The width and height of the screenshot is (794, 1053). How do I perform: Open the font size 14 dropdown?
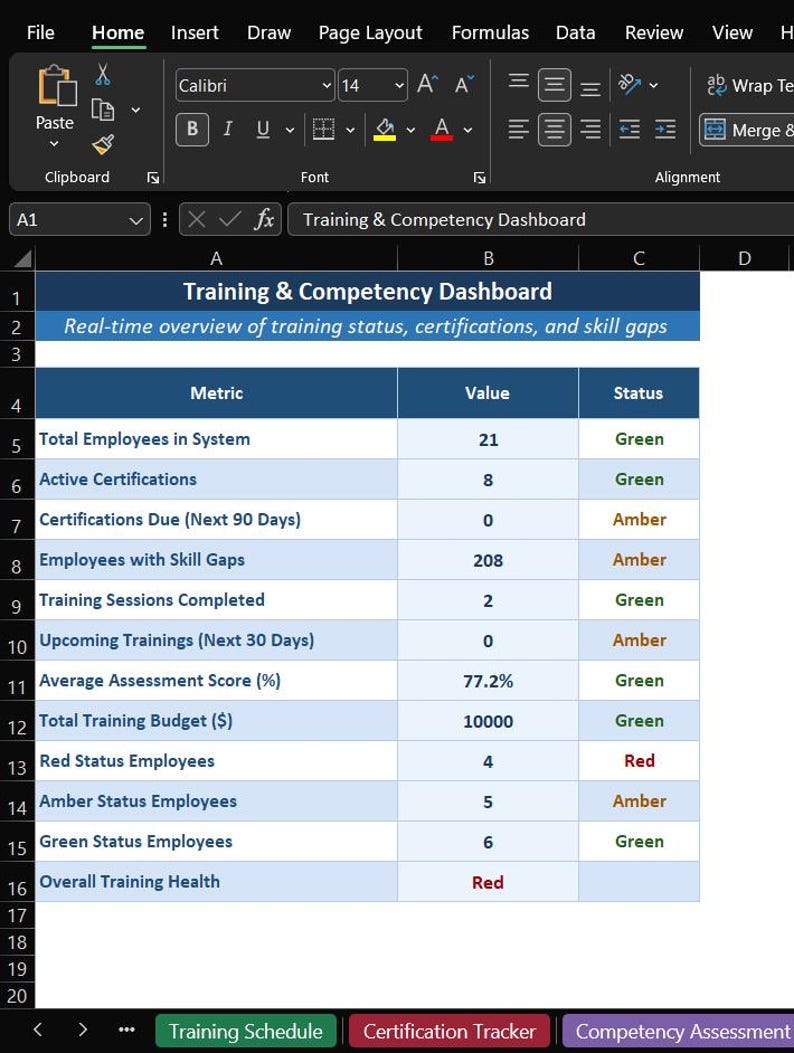(x=399, y=85)
